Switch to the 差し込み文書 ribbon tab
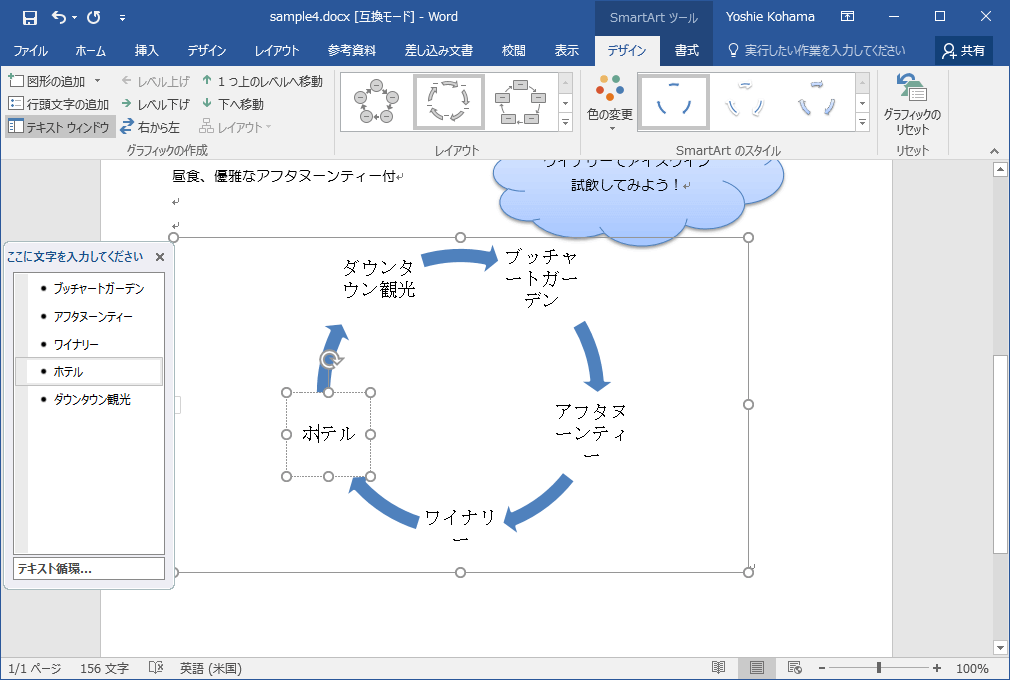 point(439,50)
